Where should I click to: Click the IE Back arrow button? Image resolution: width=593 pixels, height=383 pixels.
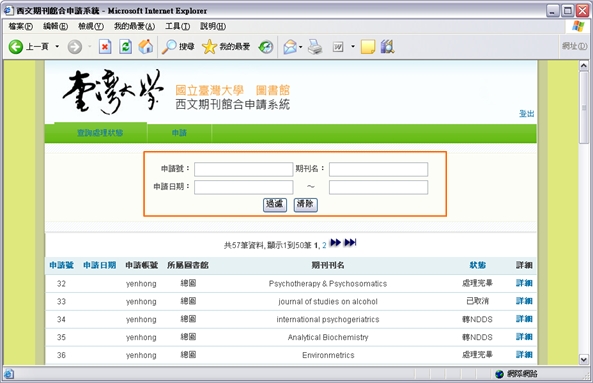[16, 47]
